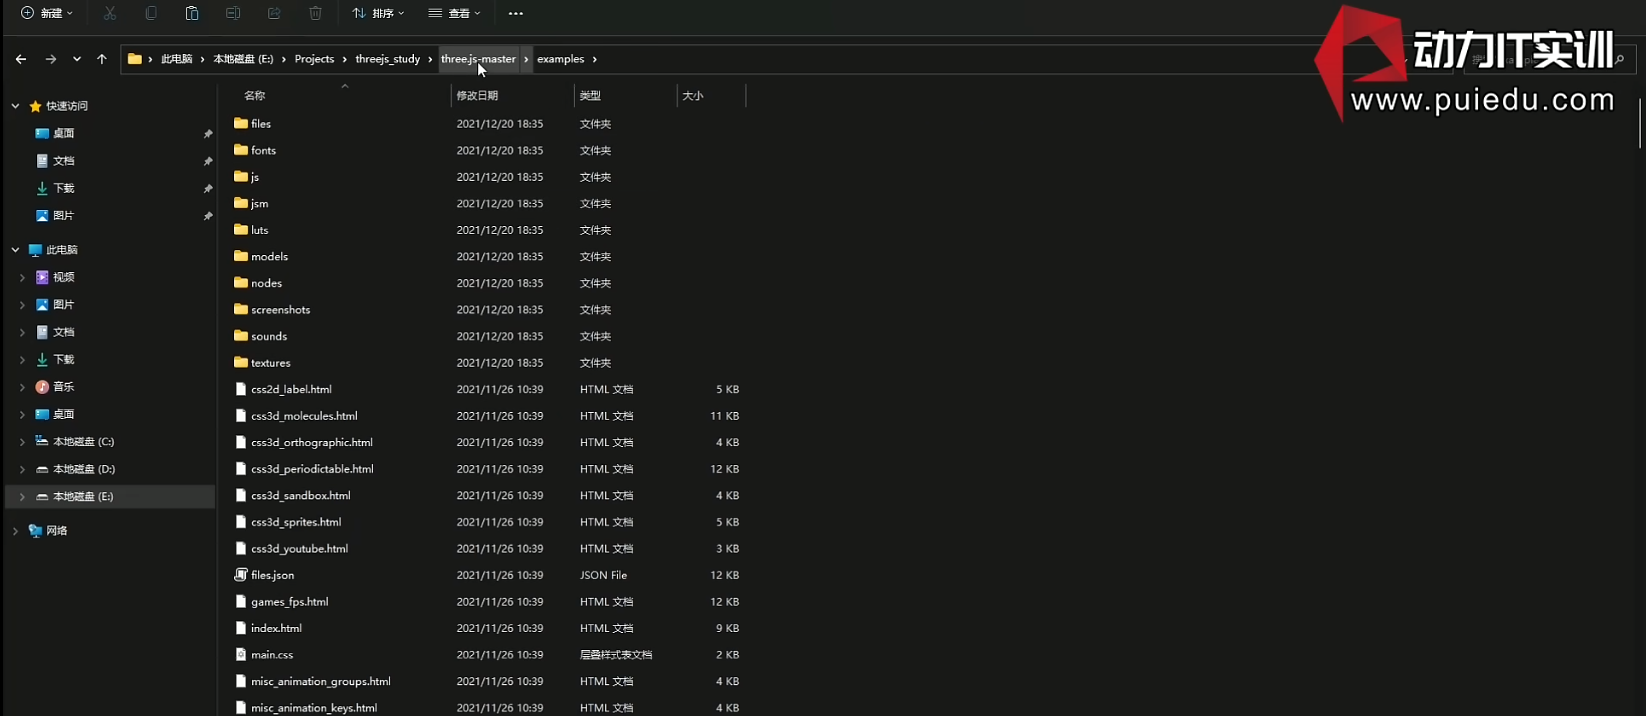Navigate up one folder level arrow
The height and width of the screenshot is (716, 1646).
tap(102, 59)
